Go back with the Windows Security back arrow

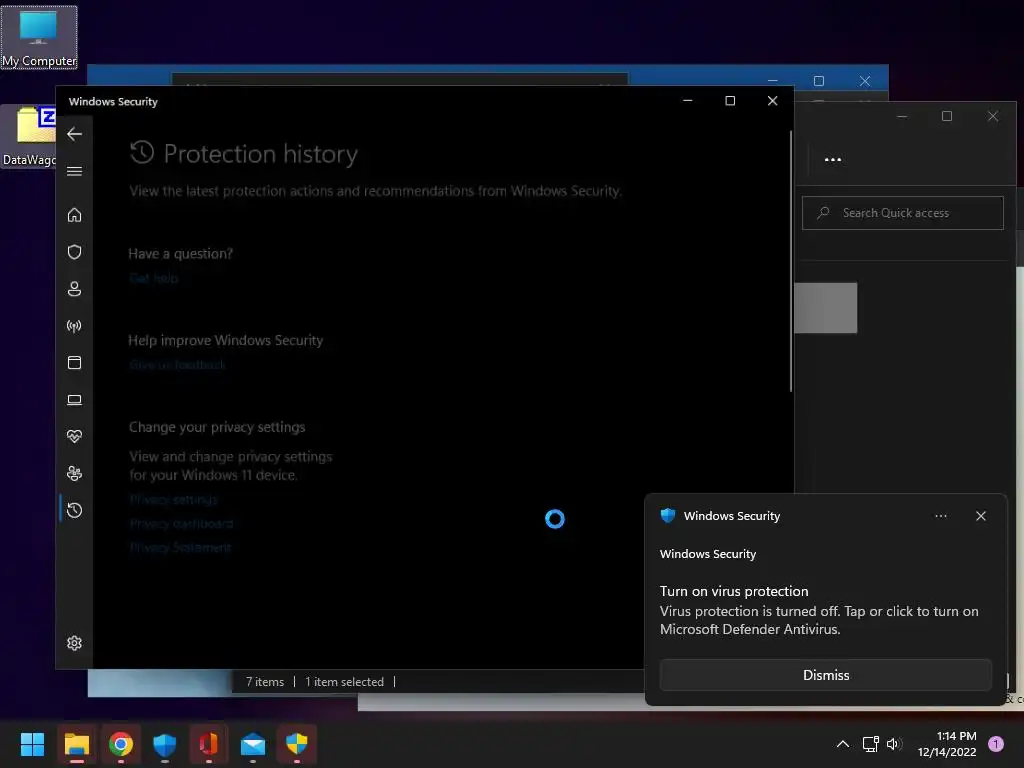coord(74,134)
